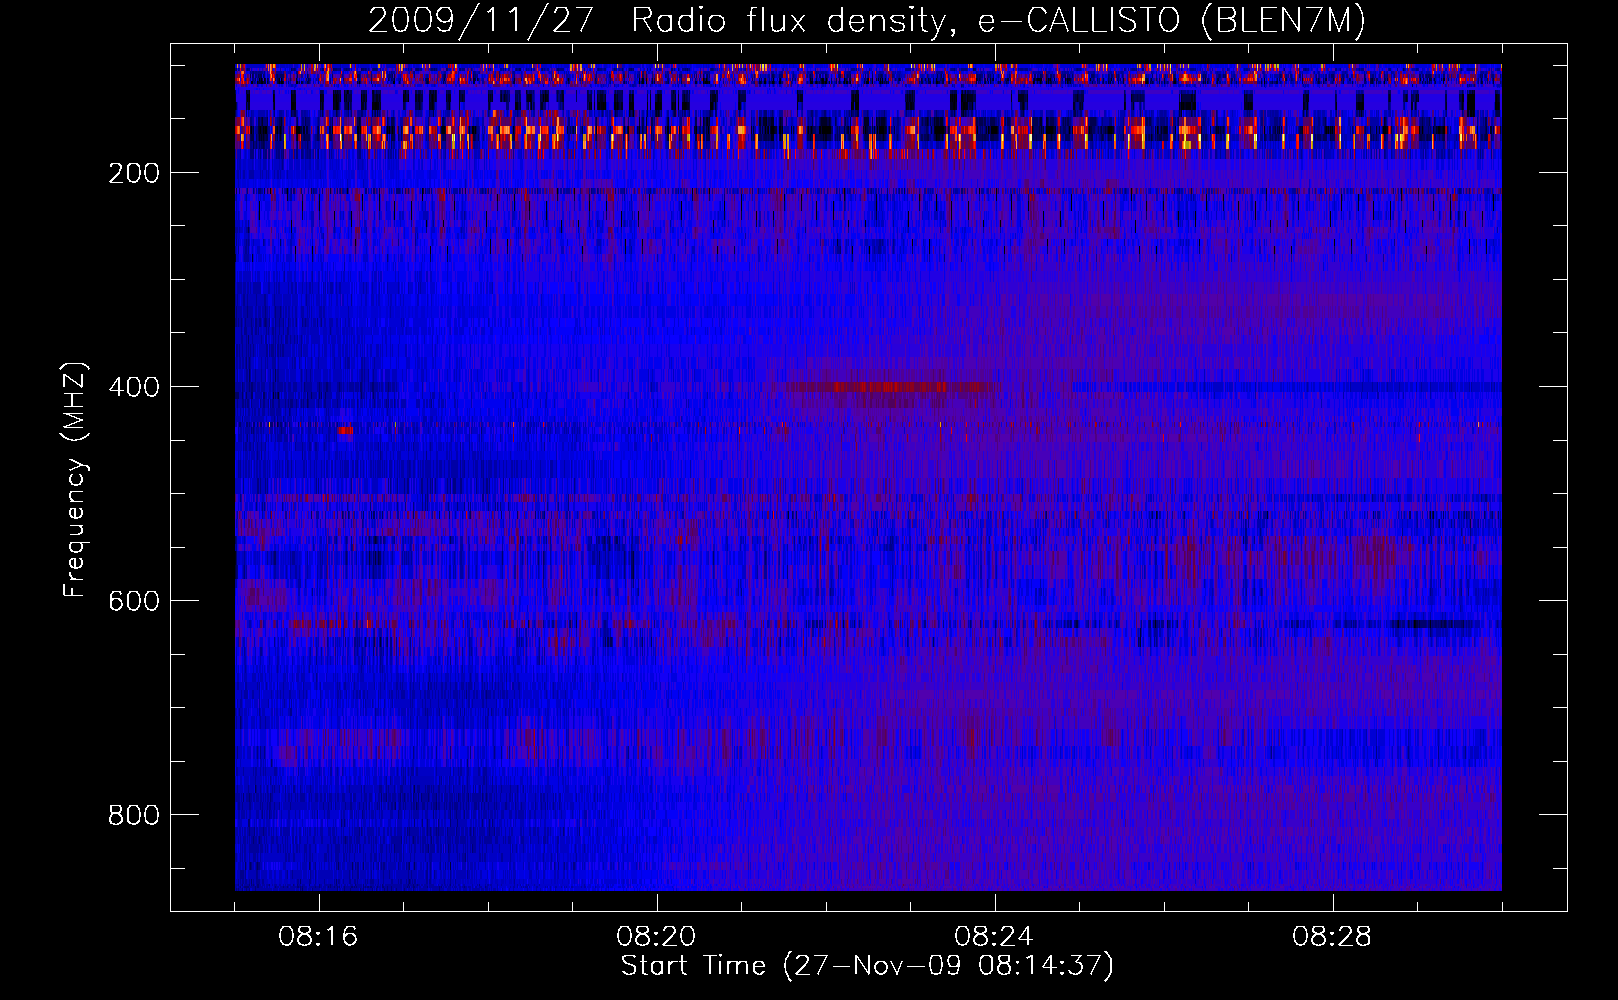Click the plot title '2009/11/27 Radio flux density, e-CALLISTO (BLEN7M)'

867,20
